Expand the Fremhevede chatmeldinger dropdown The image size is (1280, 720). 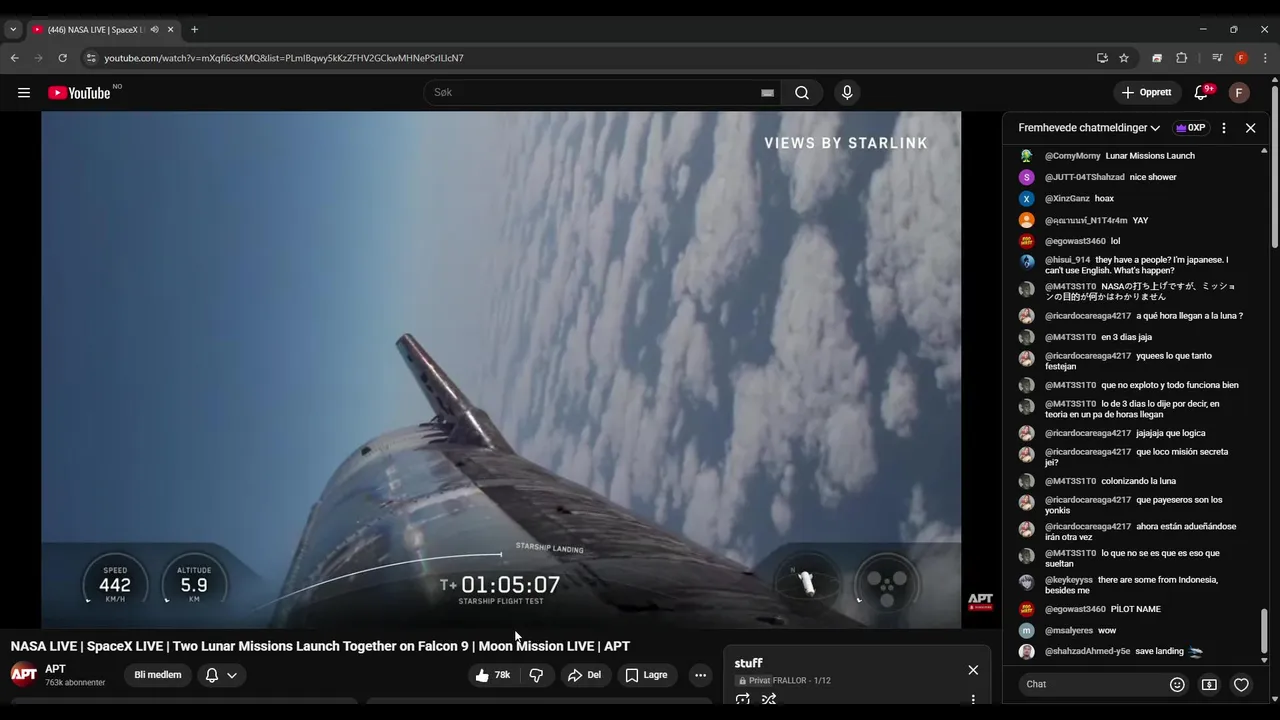(x=1089, y=128)
